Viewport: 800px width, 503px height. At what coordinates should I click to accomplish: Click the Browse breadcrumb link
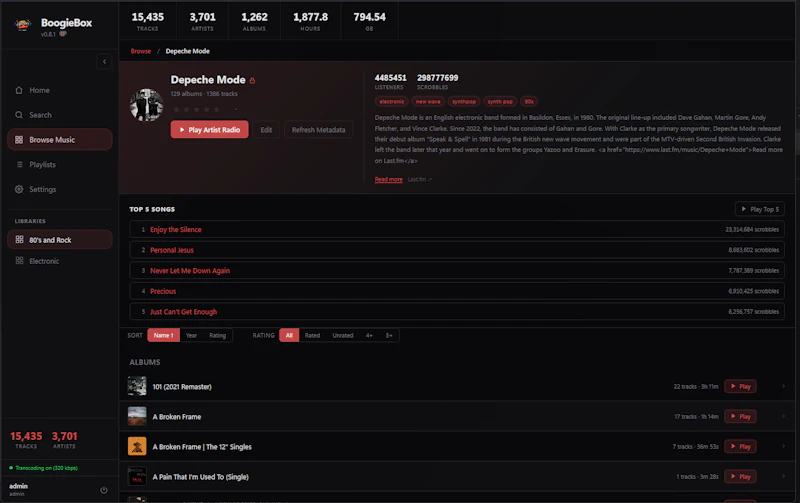pyautogui.click(x=141, y=51)
